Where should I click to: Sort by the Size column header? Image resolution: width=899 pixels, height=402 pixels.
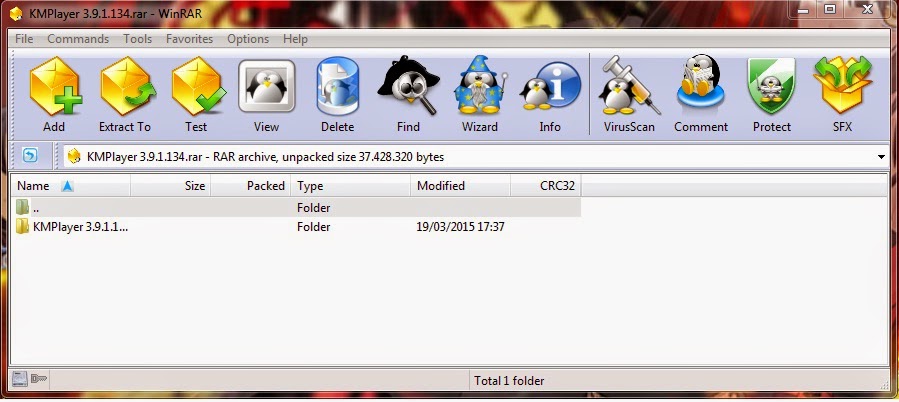[171, 186]
